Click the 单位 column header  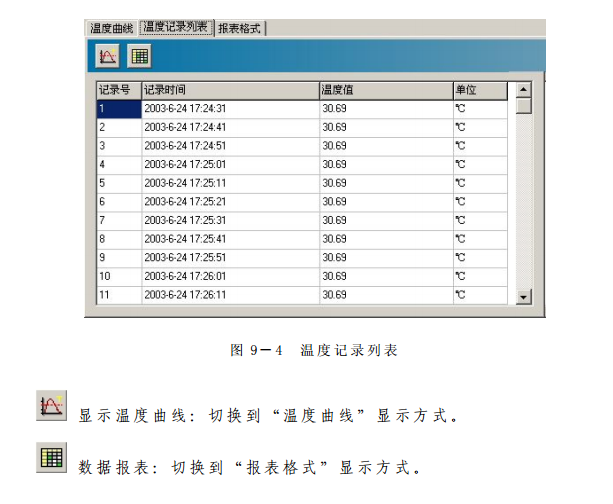[x=480, y=90]
